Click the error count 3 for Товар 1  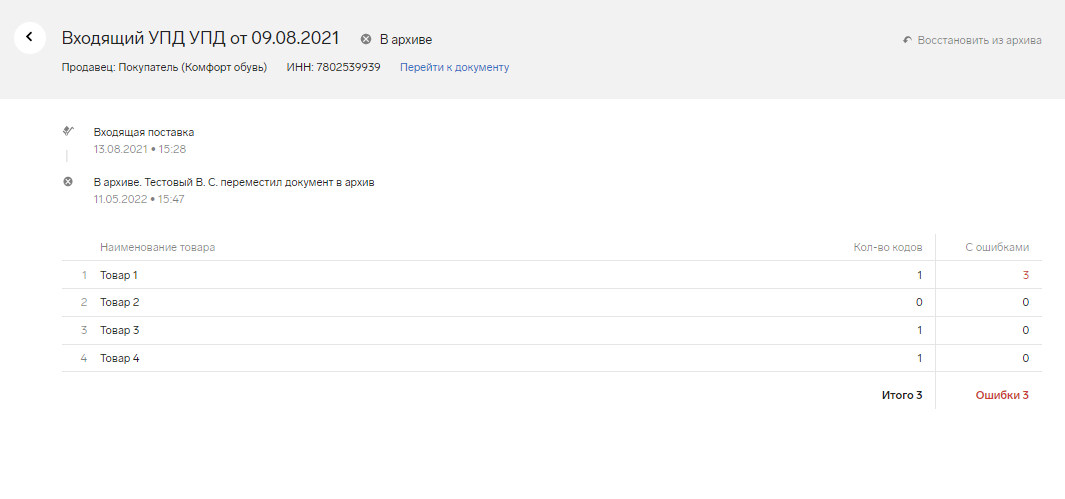(x=1025, y=275)
